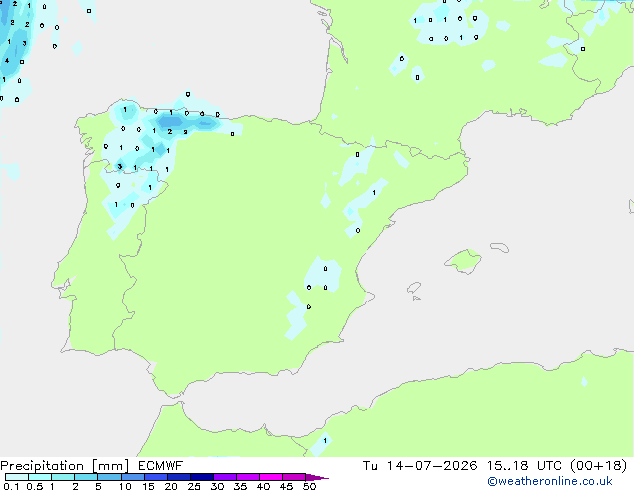Click the Tu 14-07-2026 date text

[x=420, y=466]
